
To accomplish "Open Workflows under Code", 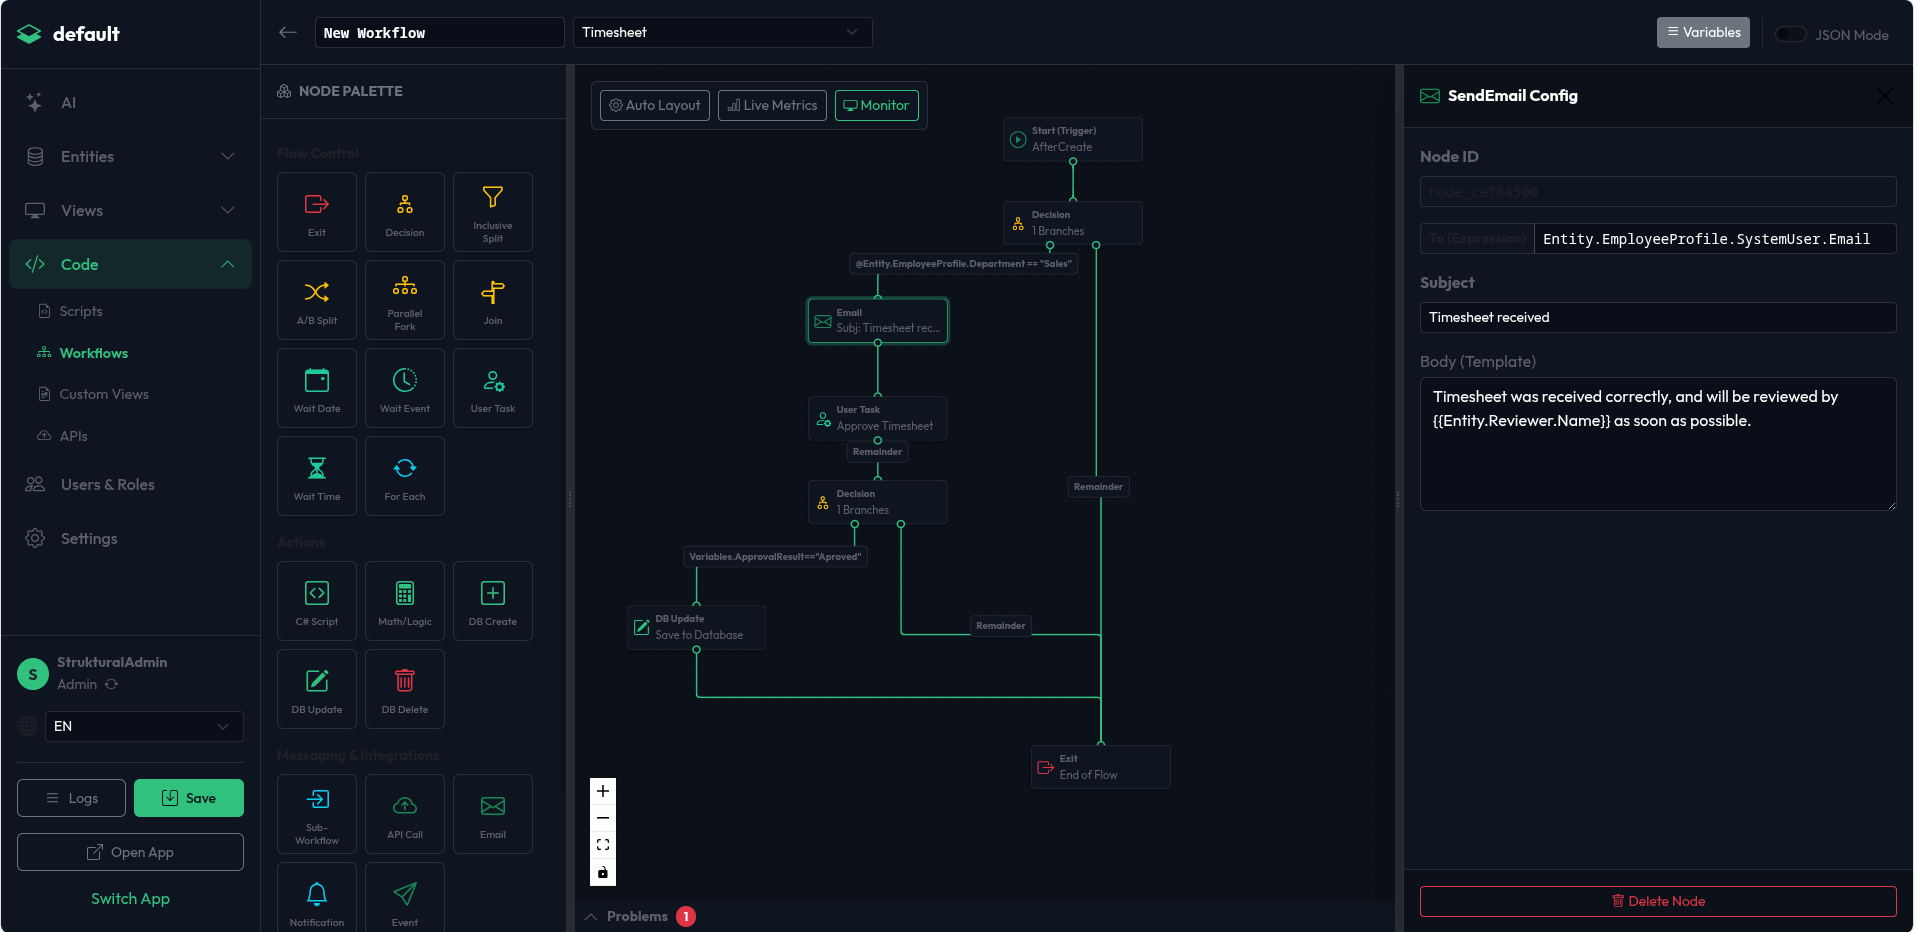I will click(94, 353).
